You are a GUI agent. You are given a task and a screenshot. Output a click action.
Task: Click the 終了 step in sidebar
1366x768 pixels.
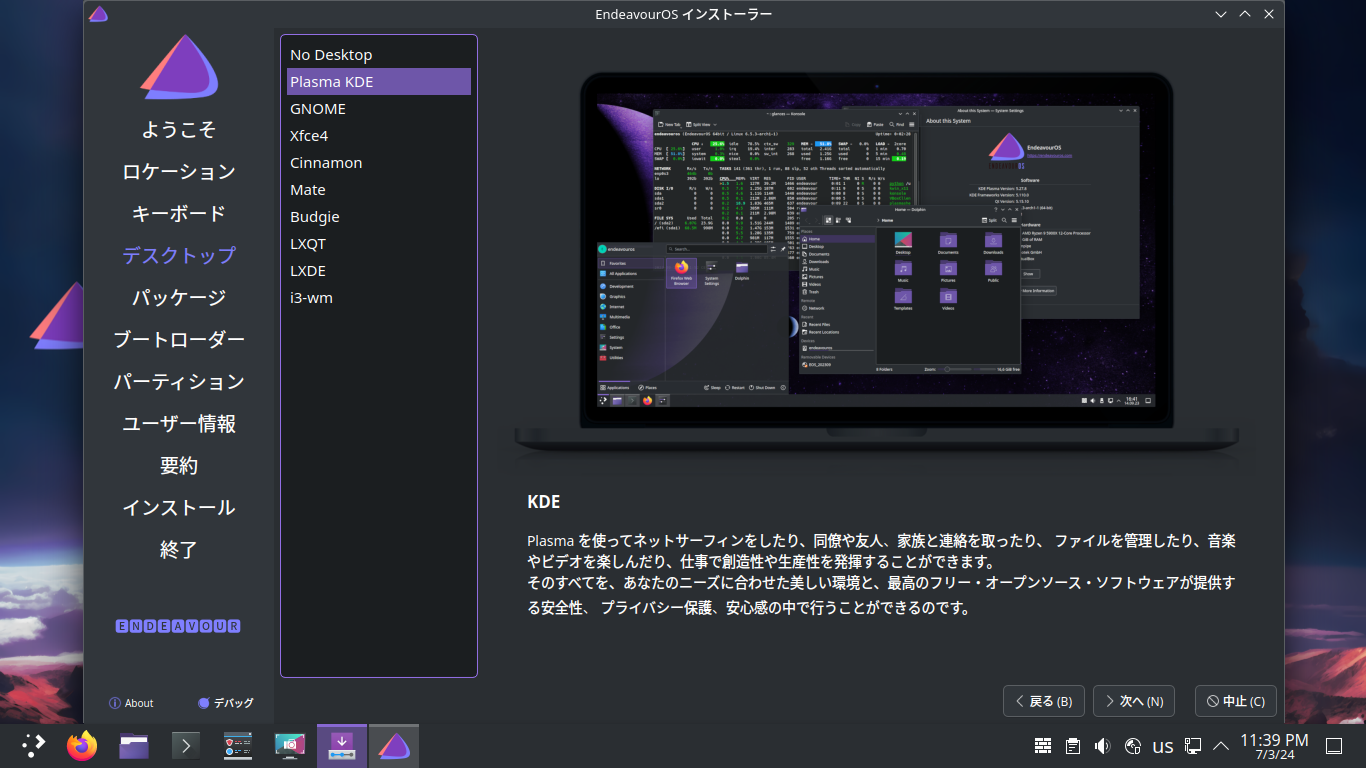click(179, 550)
